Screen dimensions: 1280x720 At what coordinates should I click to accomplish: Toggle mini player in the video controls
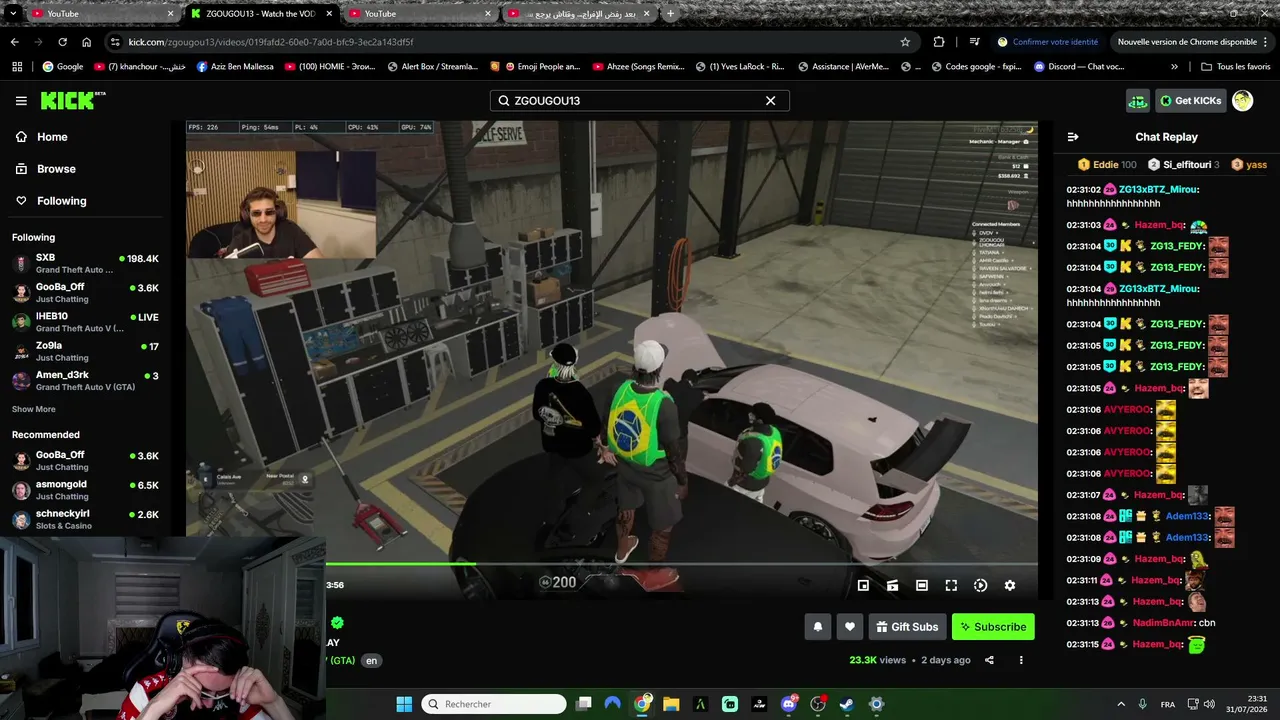864,585
